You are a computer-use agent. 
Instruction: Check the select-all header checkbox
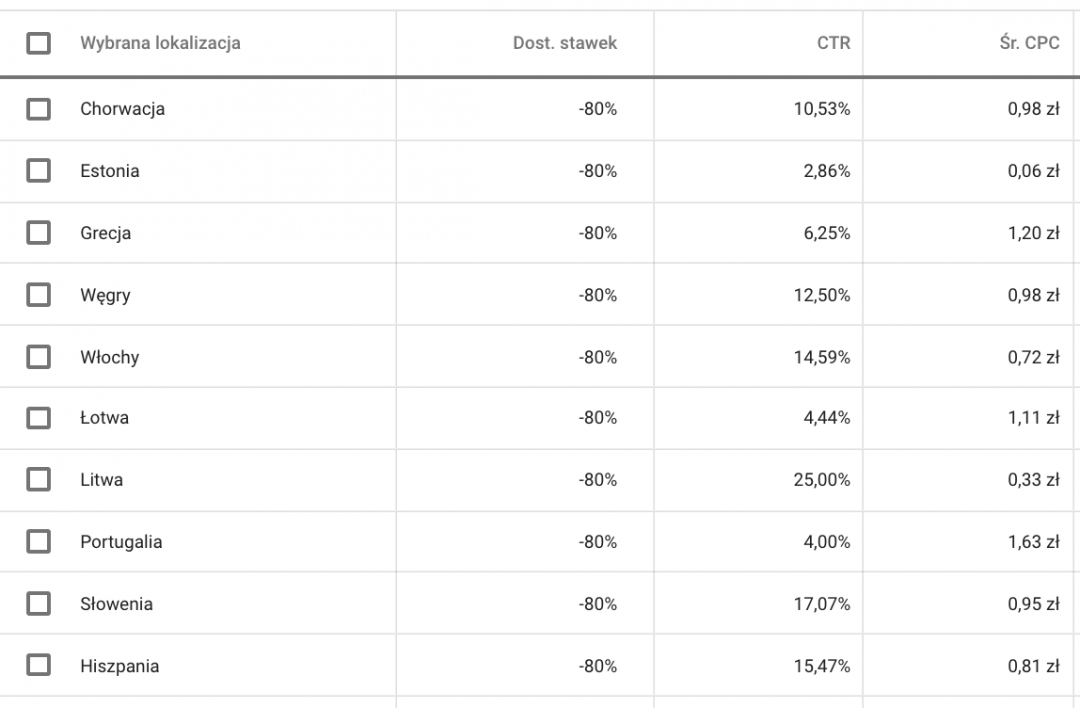[38, 43]
